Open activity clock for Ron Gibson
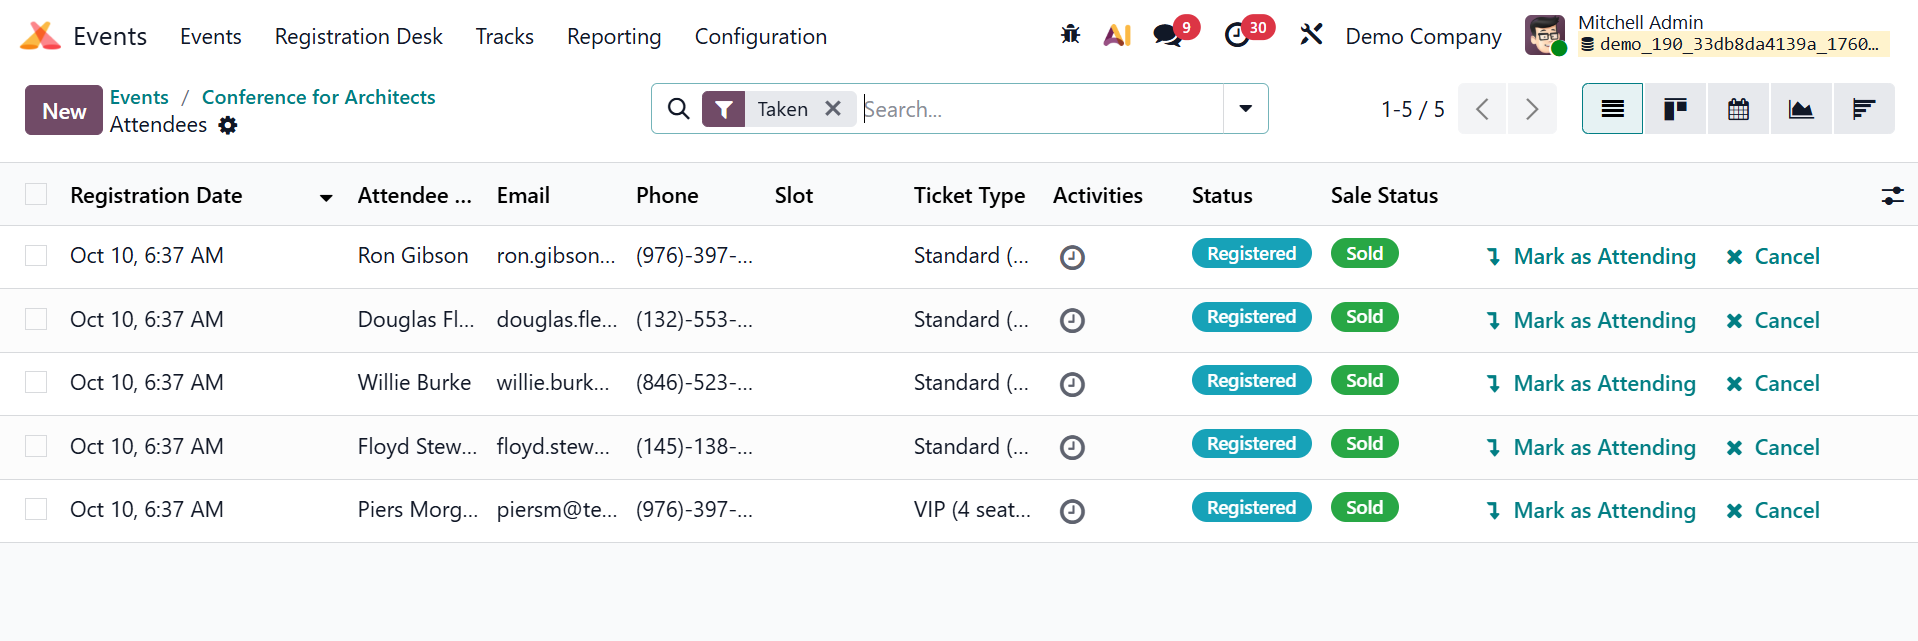This screenshot has width=1918, height=641. click(x=1072, y=257)
